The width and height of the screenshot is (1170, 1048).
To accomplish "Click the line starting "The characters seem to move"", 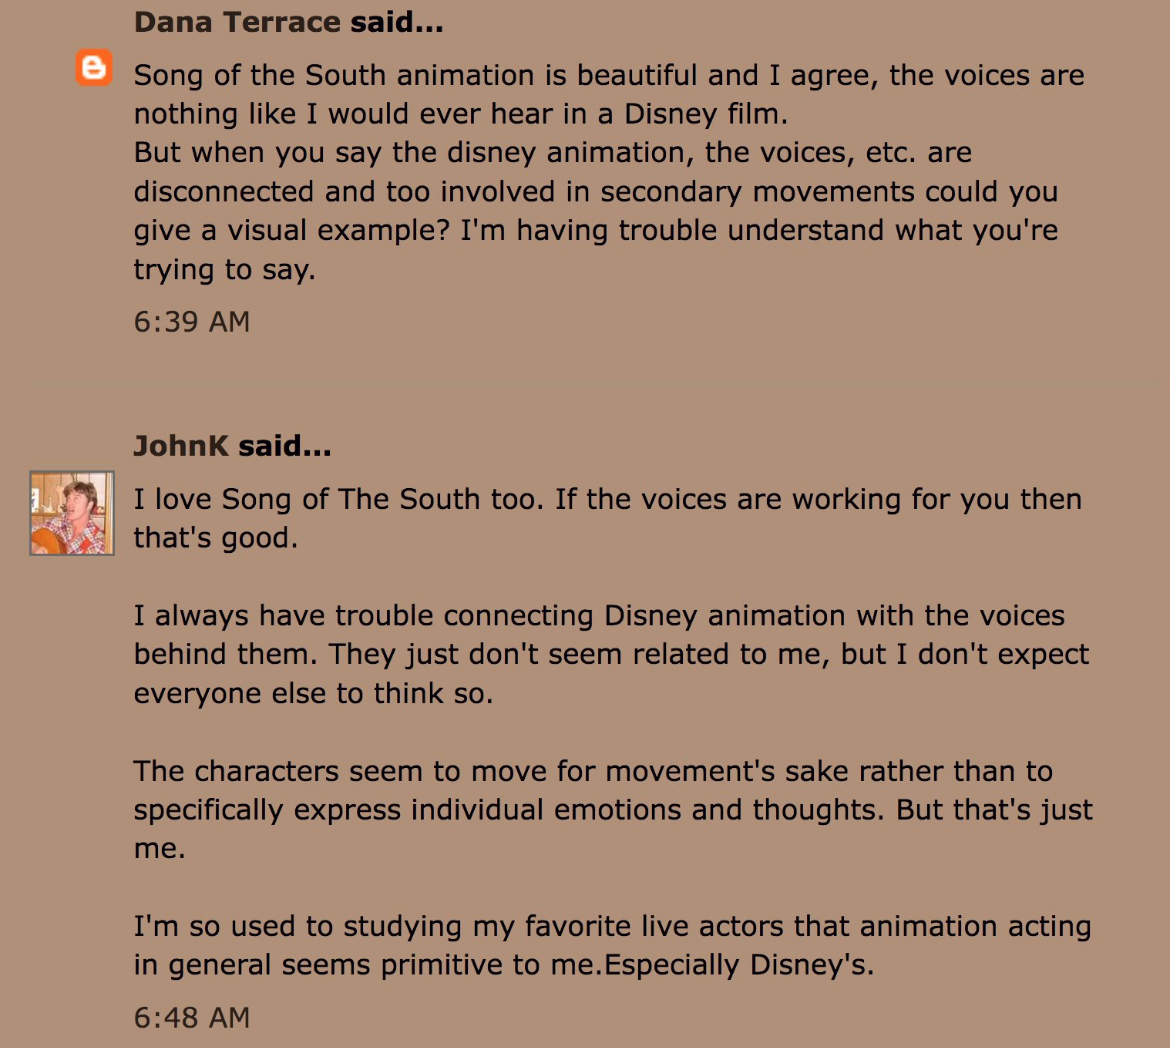I will [x=593, y=771].
